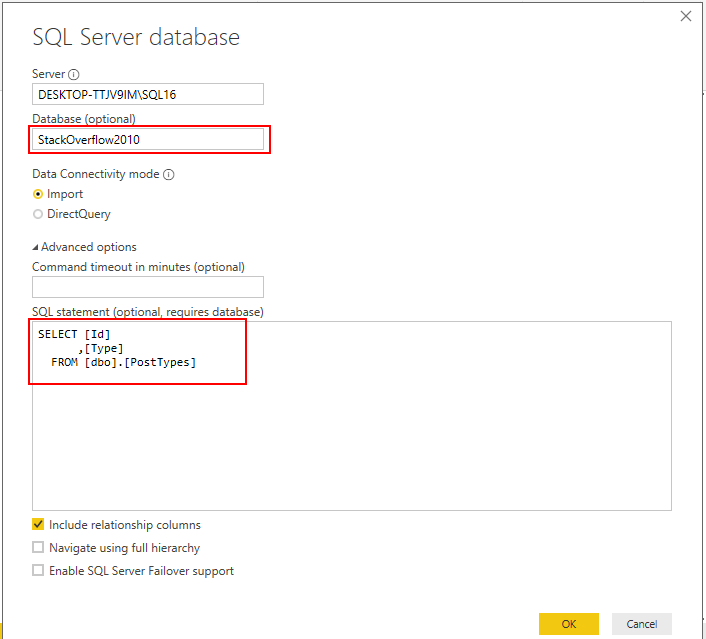The height and width of the screenshot is (639, 706).
Task: Click the info icon next to Server
Action: pos(74,74)
